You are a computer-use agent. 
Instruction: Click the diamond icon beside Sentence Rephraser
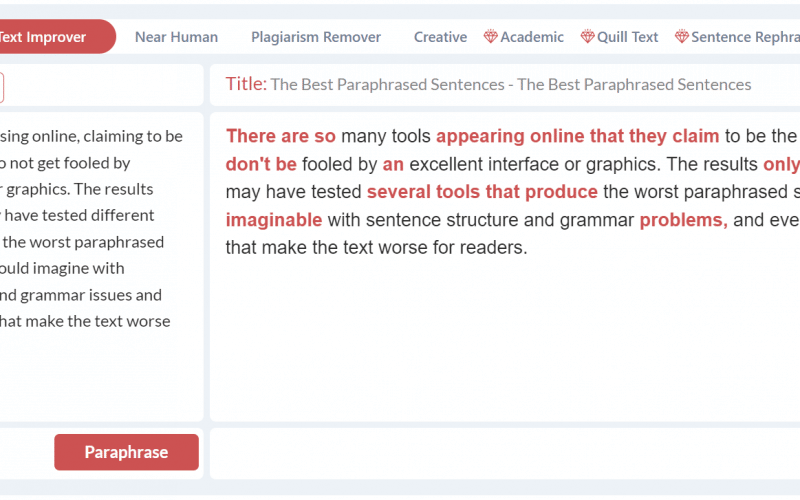682,37
